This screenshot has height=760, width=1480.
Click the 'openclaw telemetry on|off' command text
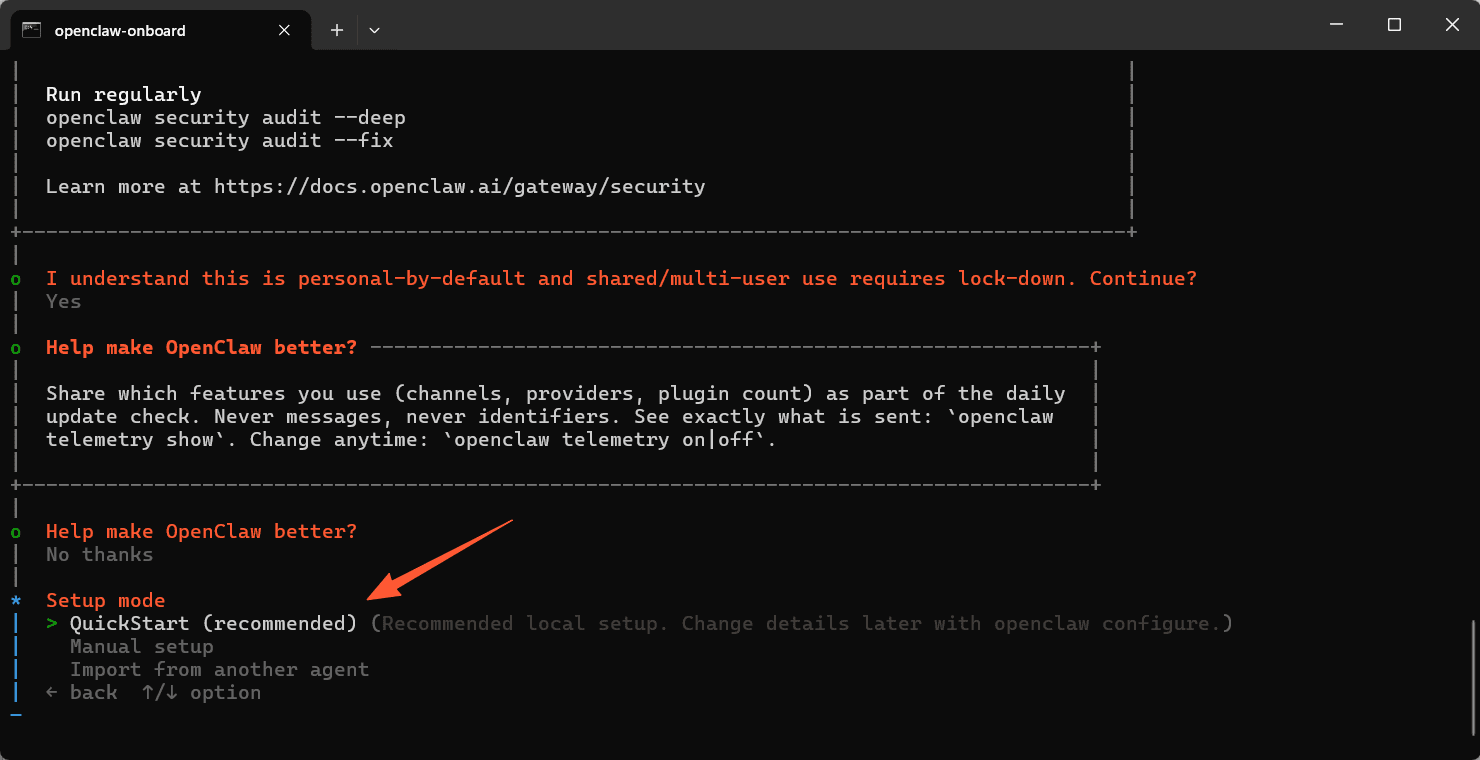click(x=610, y=441)
